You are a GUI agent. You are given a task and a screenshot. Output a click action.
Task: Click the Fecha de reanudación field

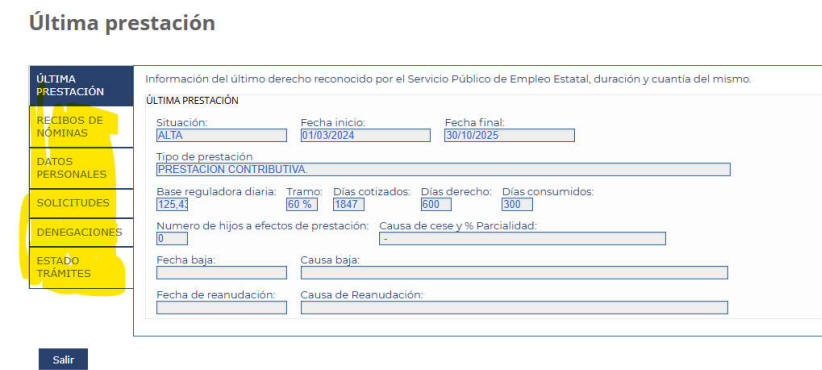pos(221,308)
